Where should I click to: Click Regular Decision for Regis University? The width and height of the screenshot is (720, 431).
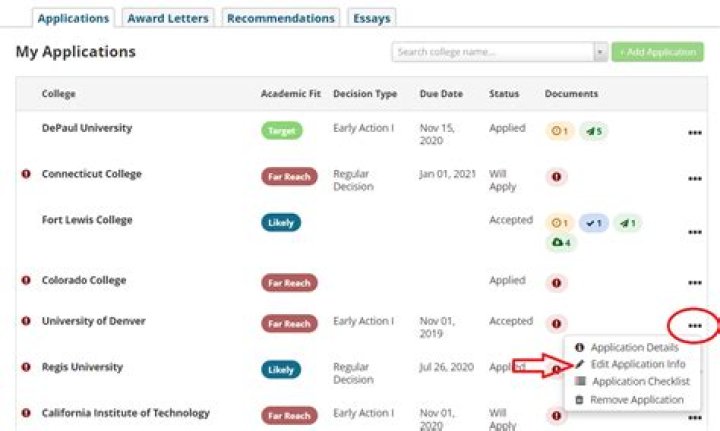point(353,373)
